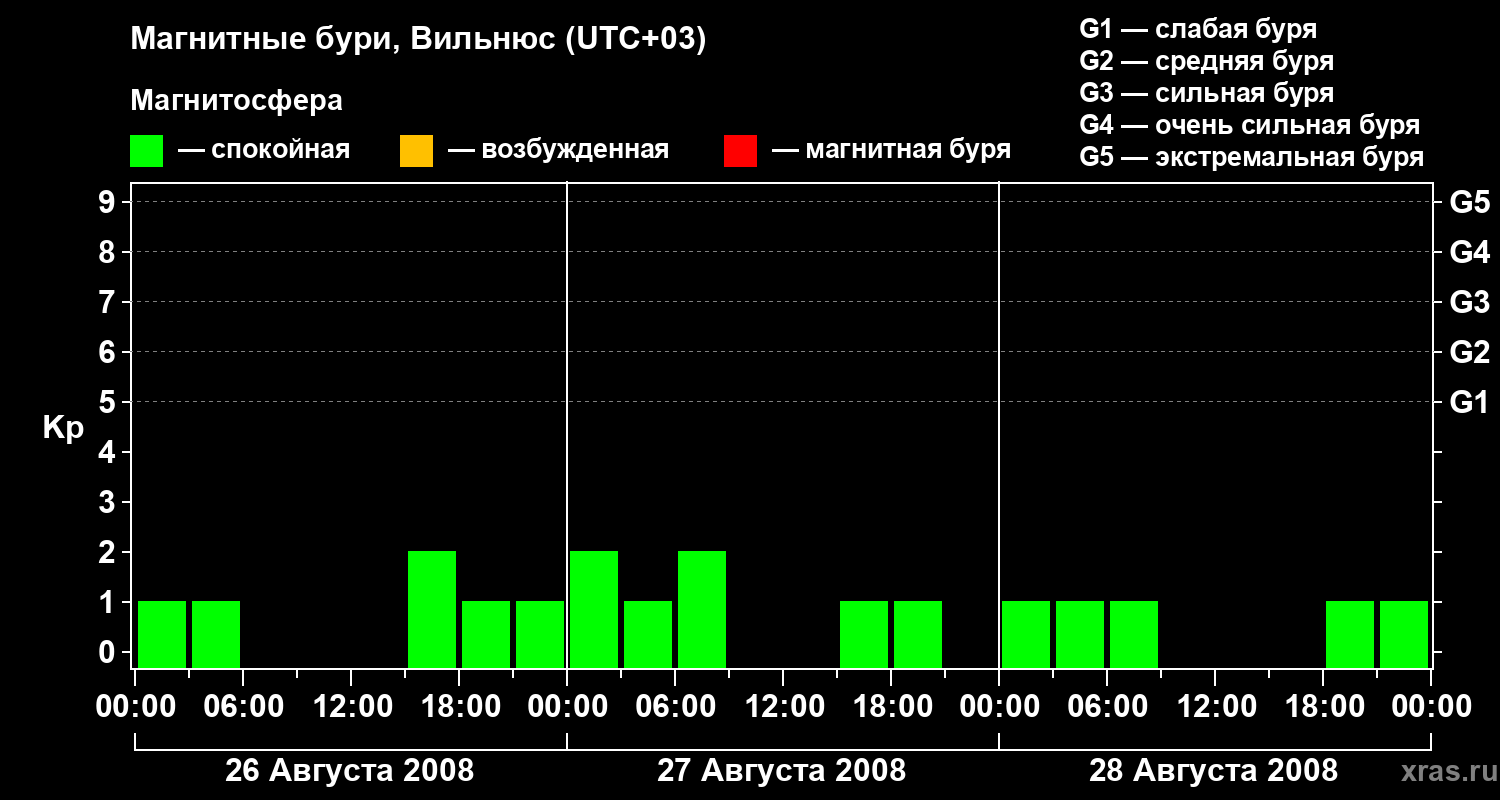Click the G3 — сильная буря legend text

tap(1207, 93)
